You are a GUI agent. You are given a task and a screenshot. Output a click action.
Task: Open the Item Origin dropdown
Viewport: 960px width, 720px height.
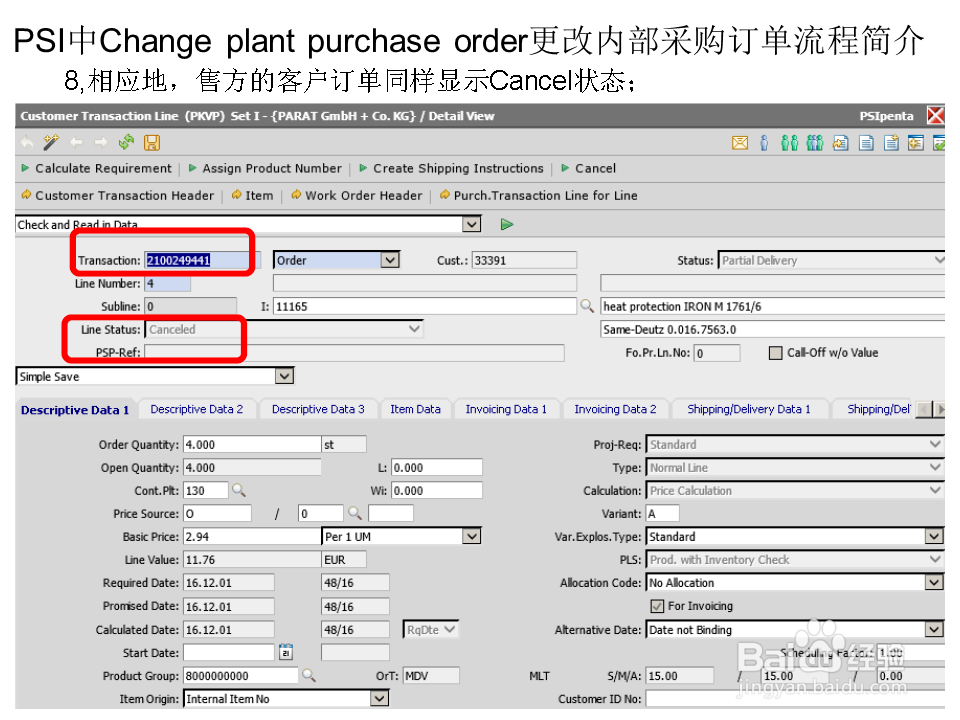pos(380,698)
